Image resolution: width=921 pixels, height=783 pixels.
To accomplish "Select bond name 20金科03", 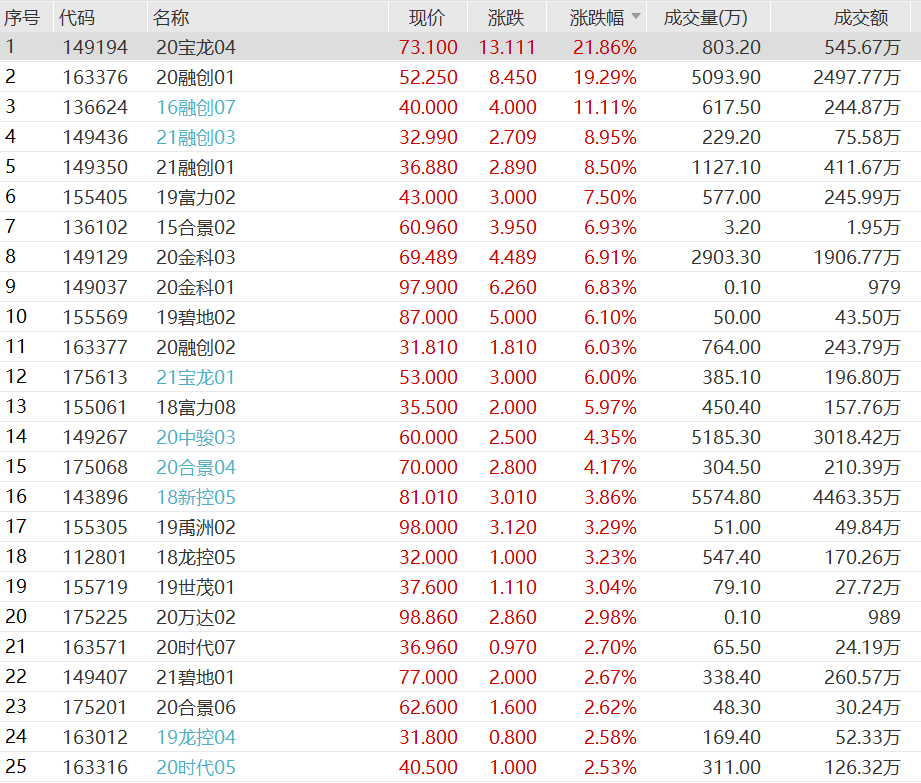I will pos(196,257).
